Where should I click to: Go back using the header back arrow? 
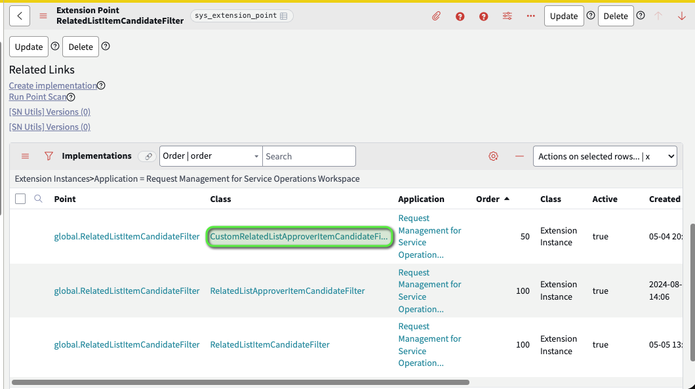click(x=20, y=16)
